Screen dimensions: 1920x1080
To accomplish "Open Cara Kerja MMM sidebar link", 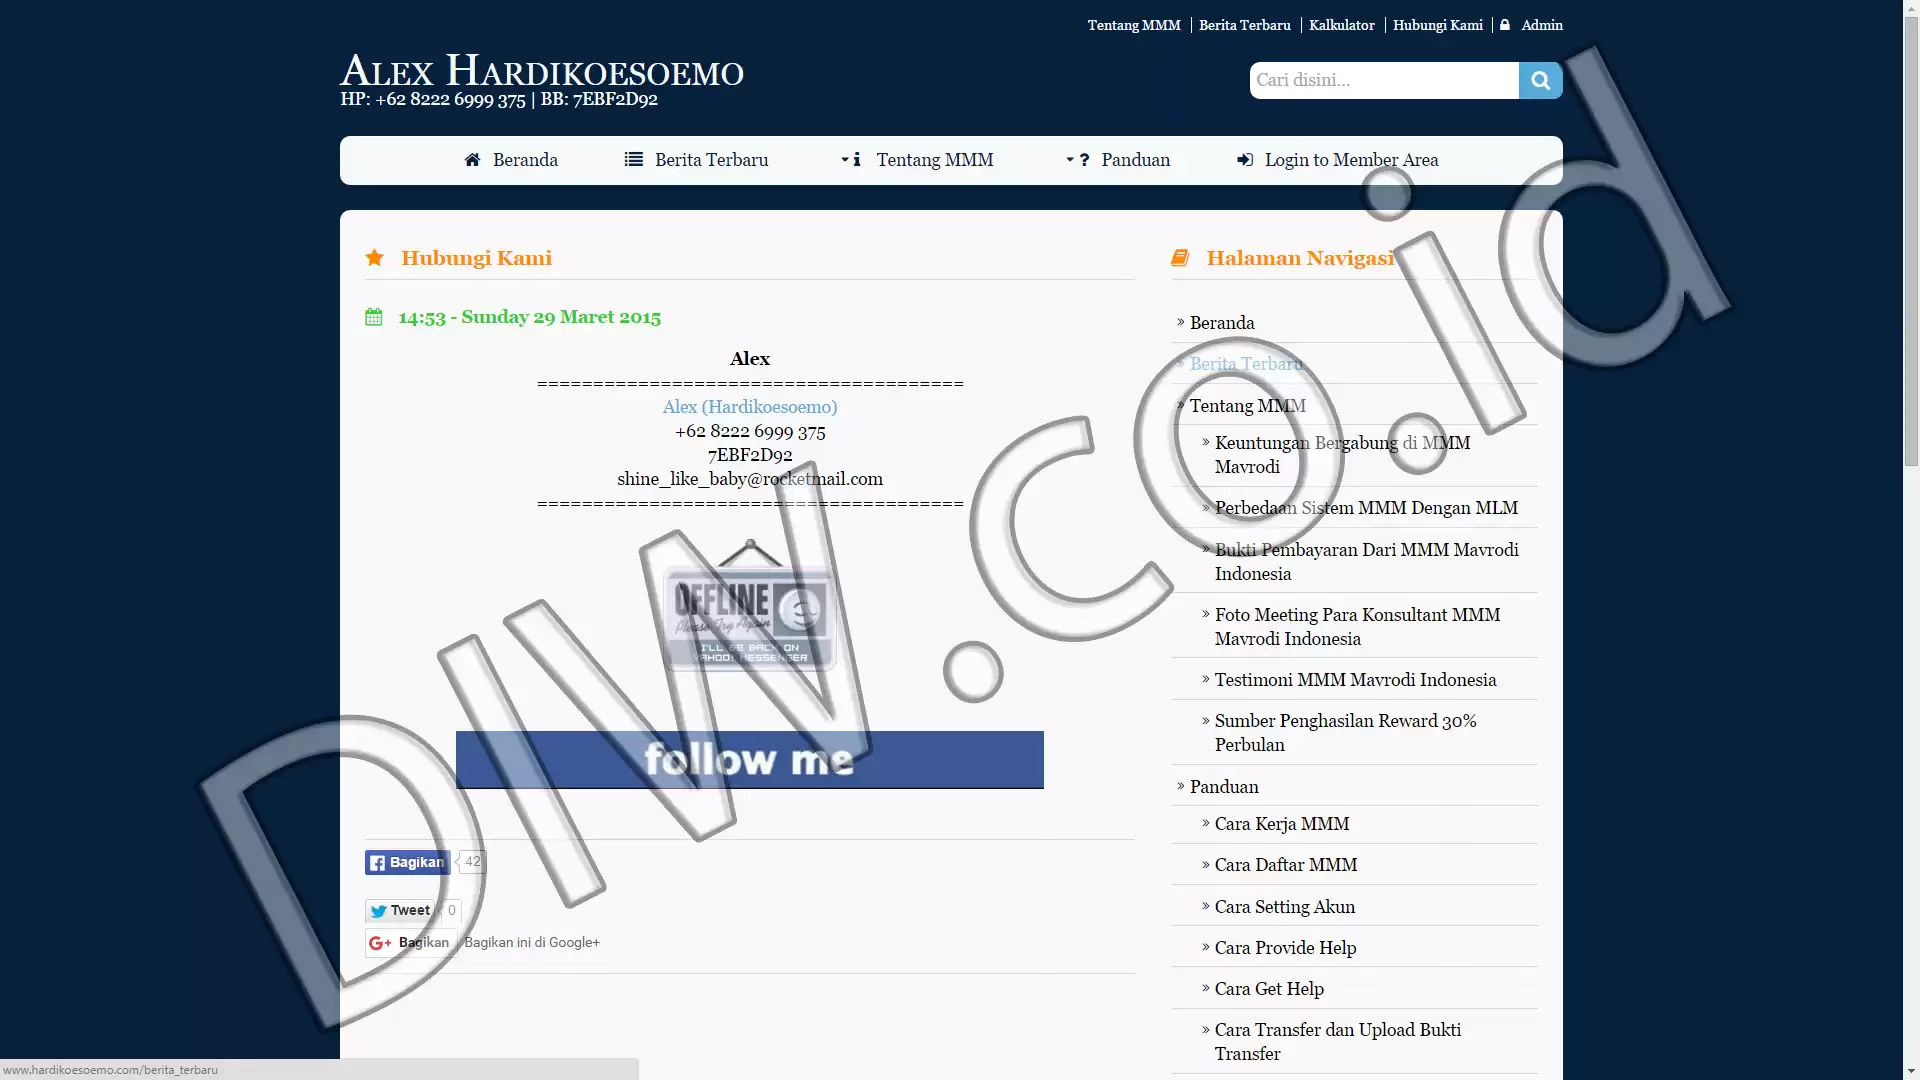I will click(x=1282, y=824).
